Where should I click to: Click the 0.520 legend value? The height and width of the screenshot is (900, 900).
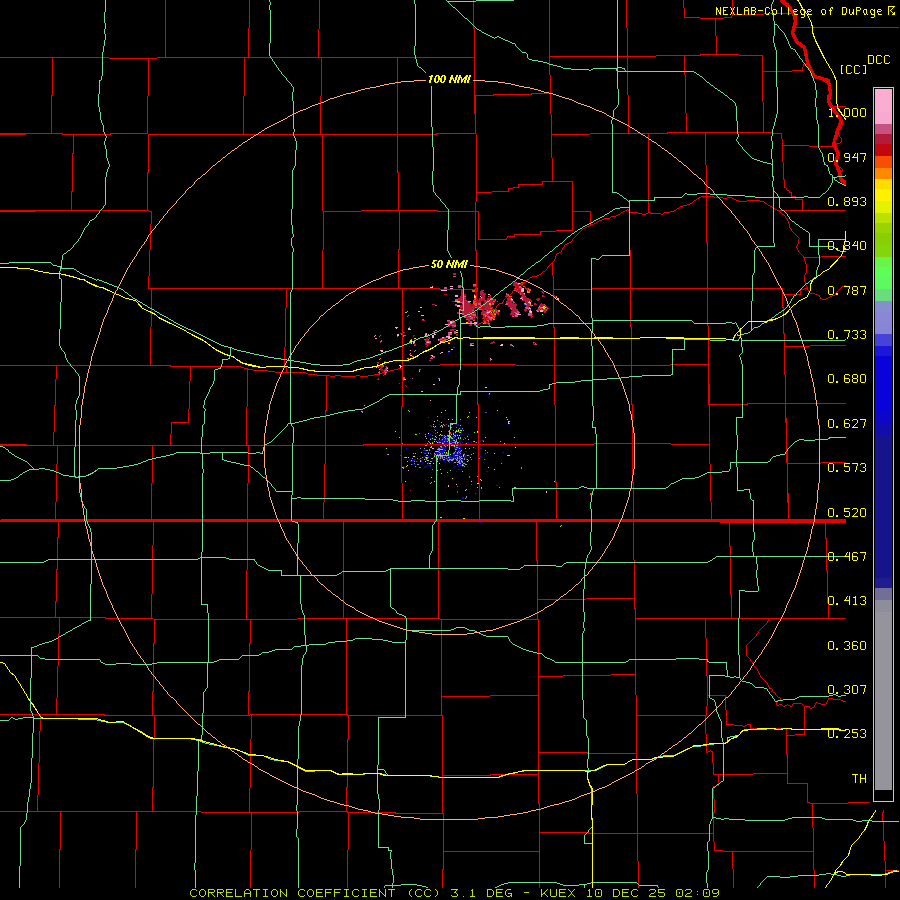pos(847,513)
